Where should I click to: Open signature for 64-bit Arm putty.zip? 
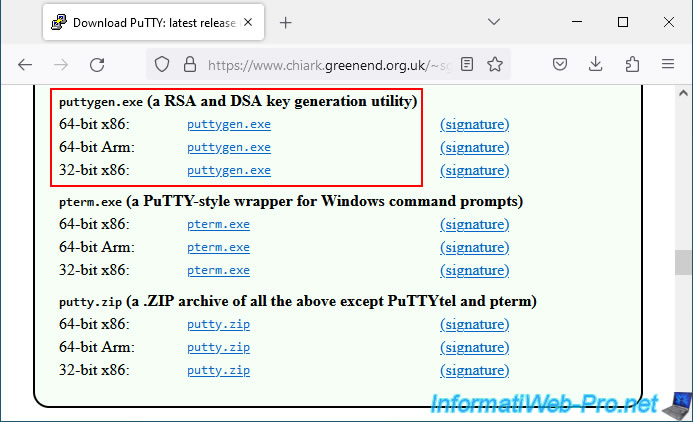pos(474,347)
